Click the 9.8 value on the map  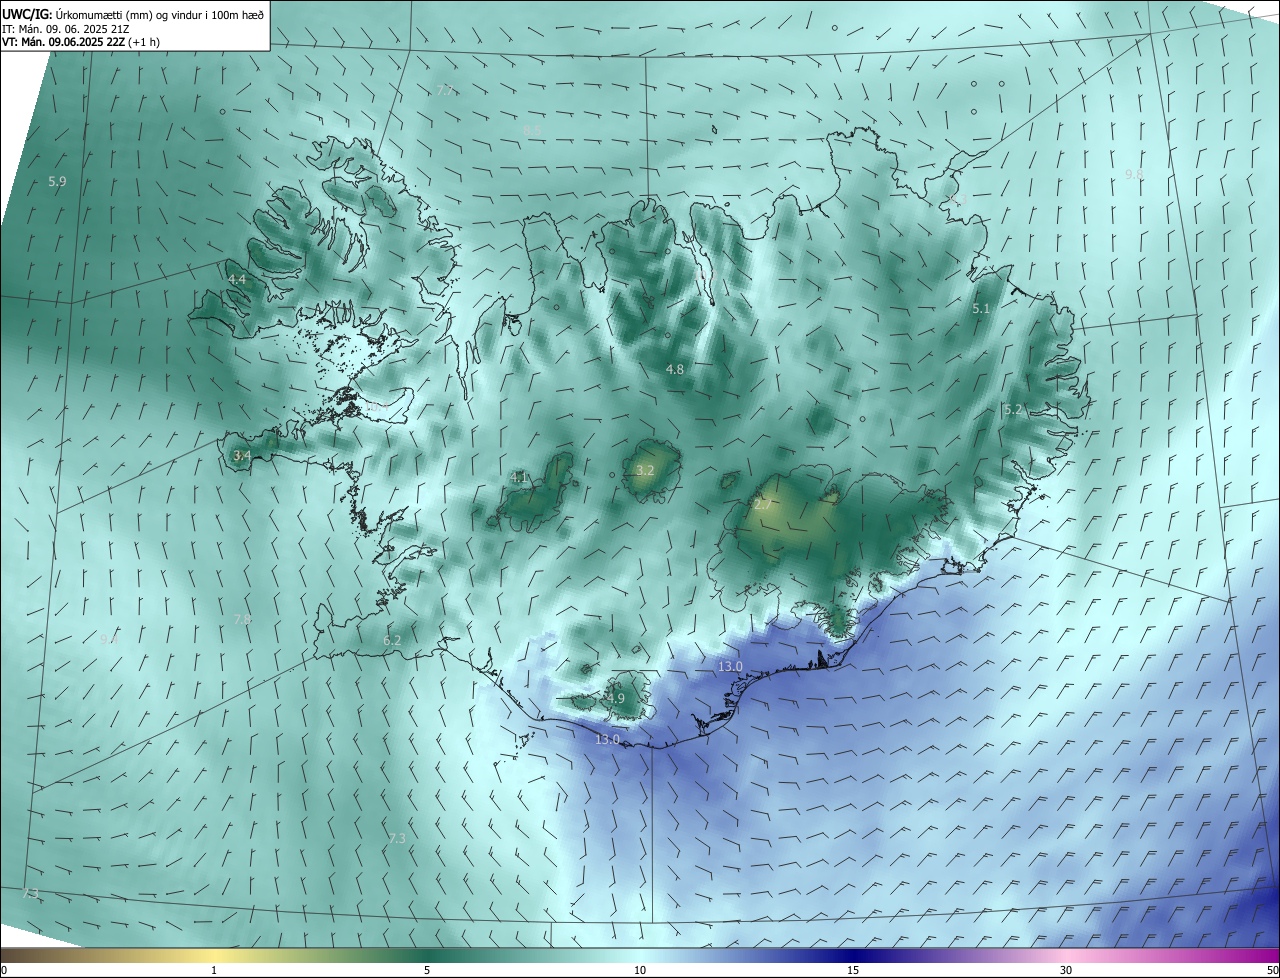pyautogui.click(x=1134, y=174)
